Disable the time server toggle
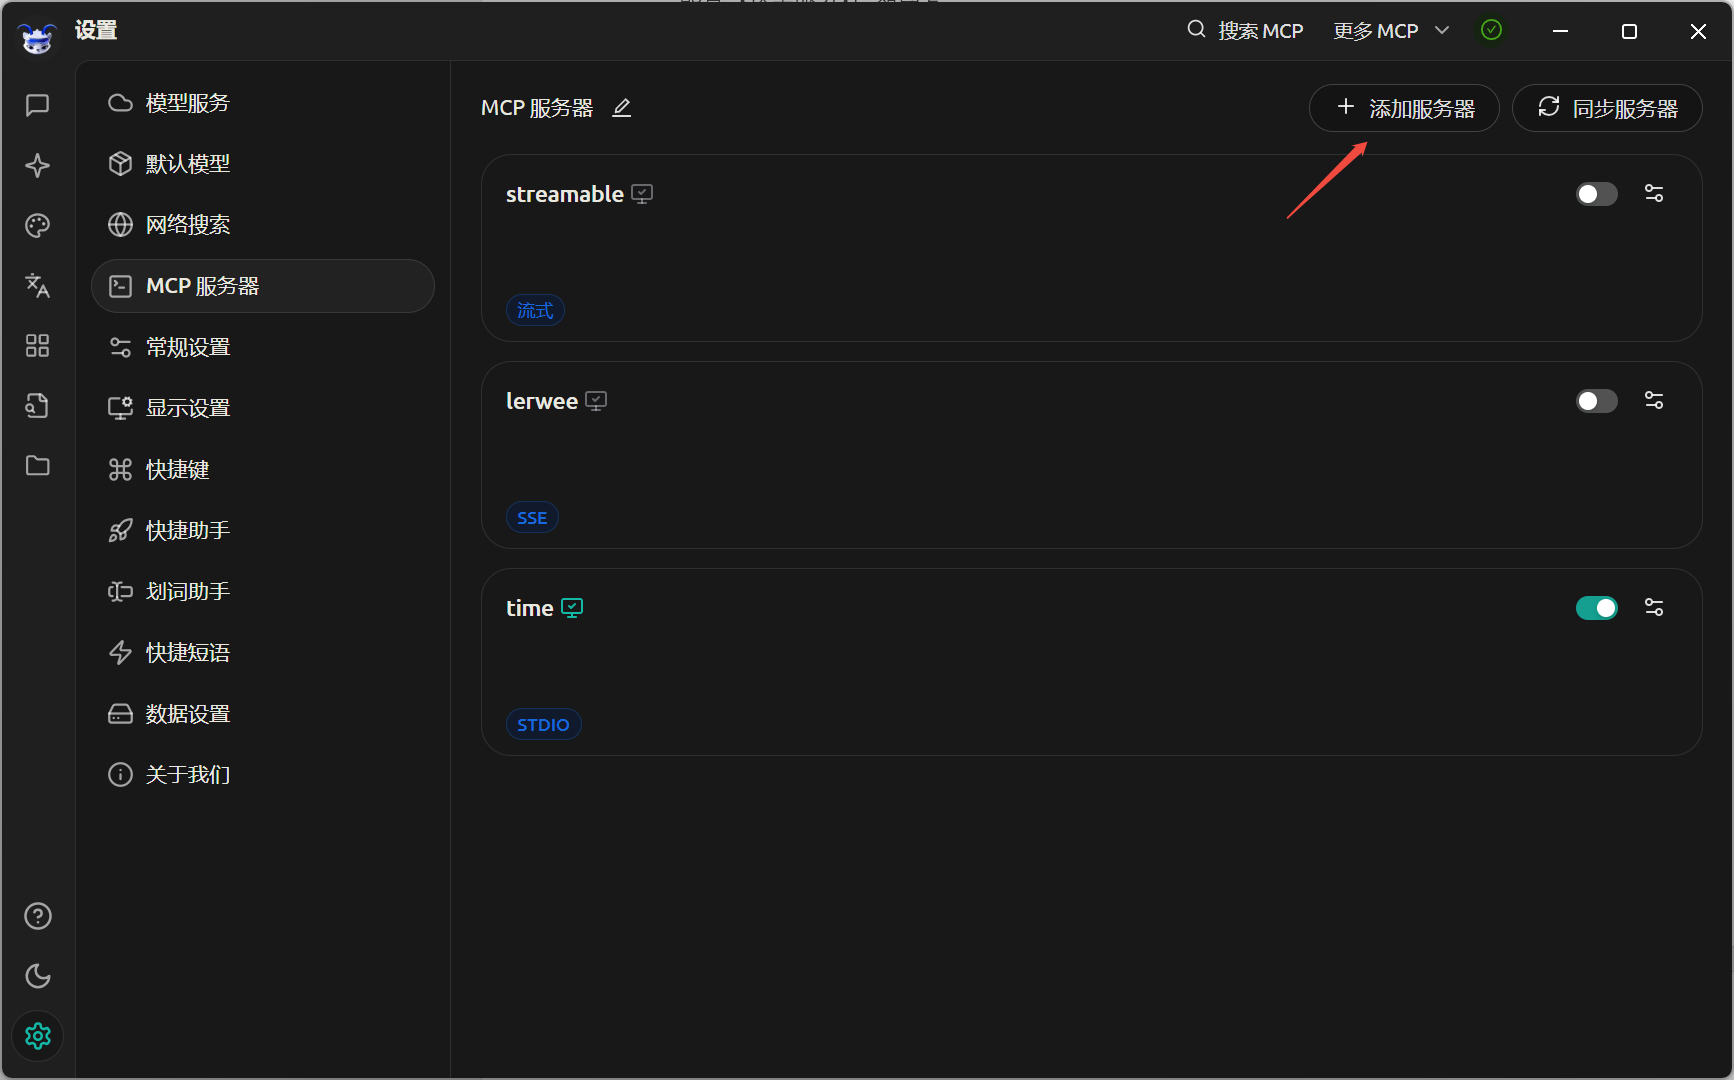1734x1080 pixels. [1596, 608]
